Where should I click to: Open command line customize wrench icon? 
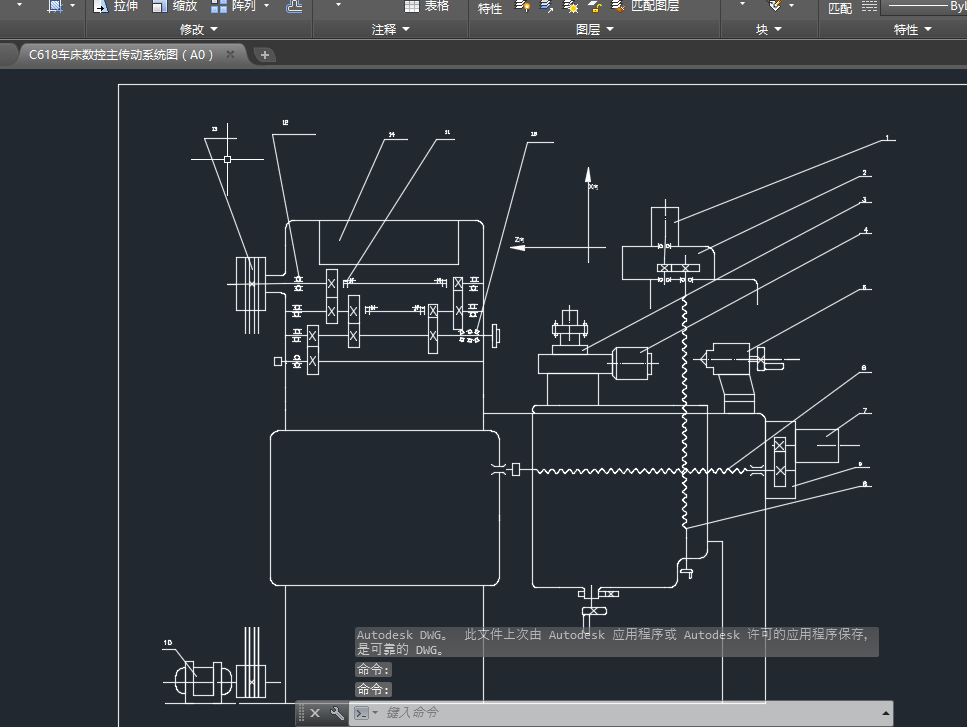(337, 713)
